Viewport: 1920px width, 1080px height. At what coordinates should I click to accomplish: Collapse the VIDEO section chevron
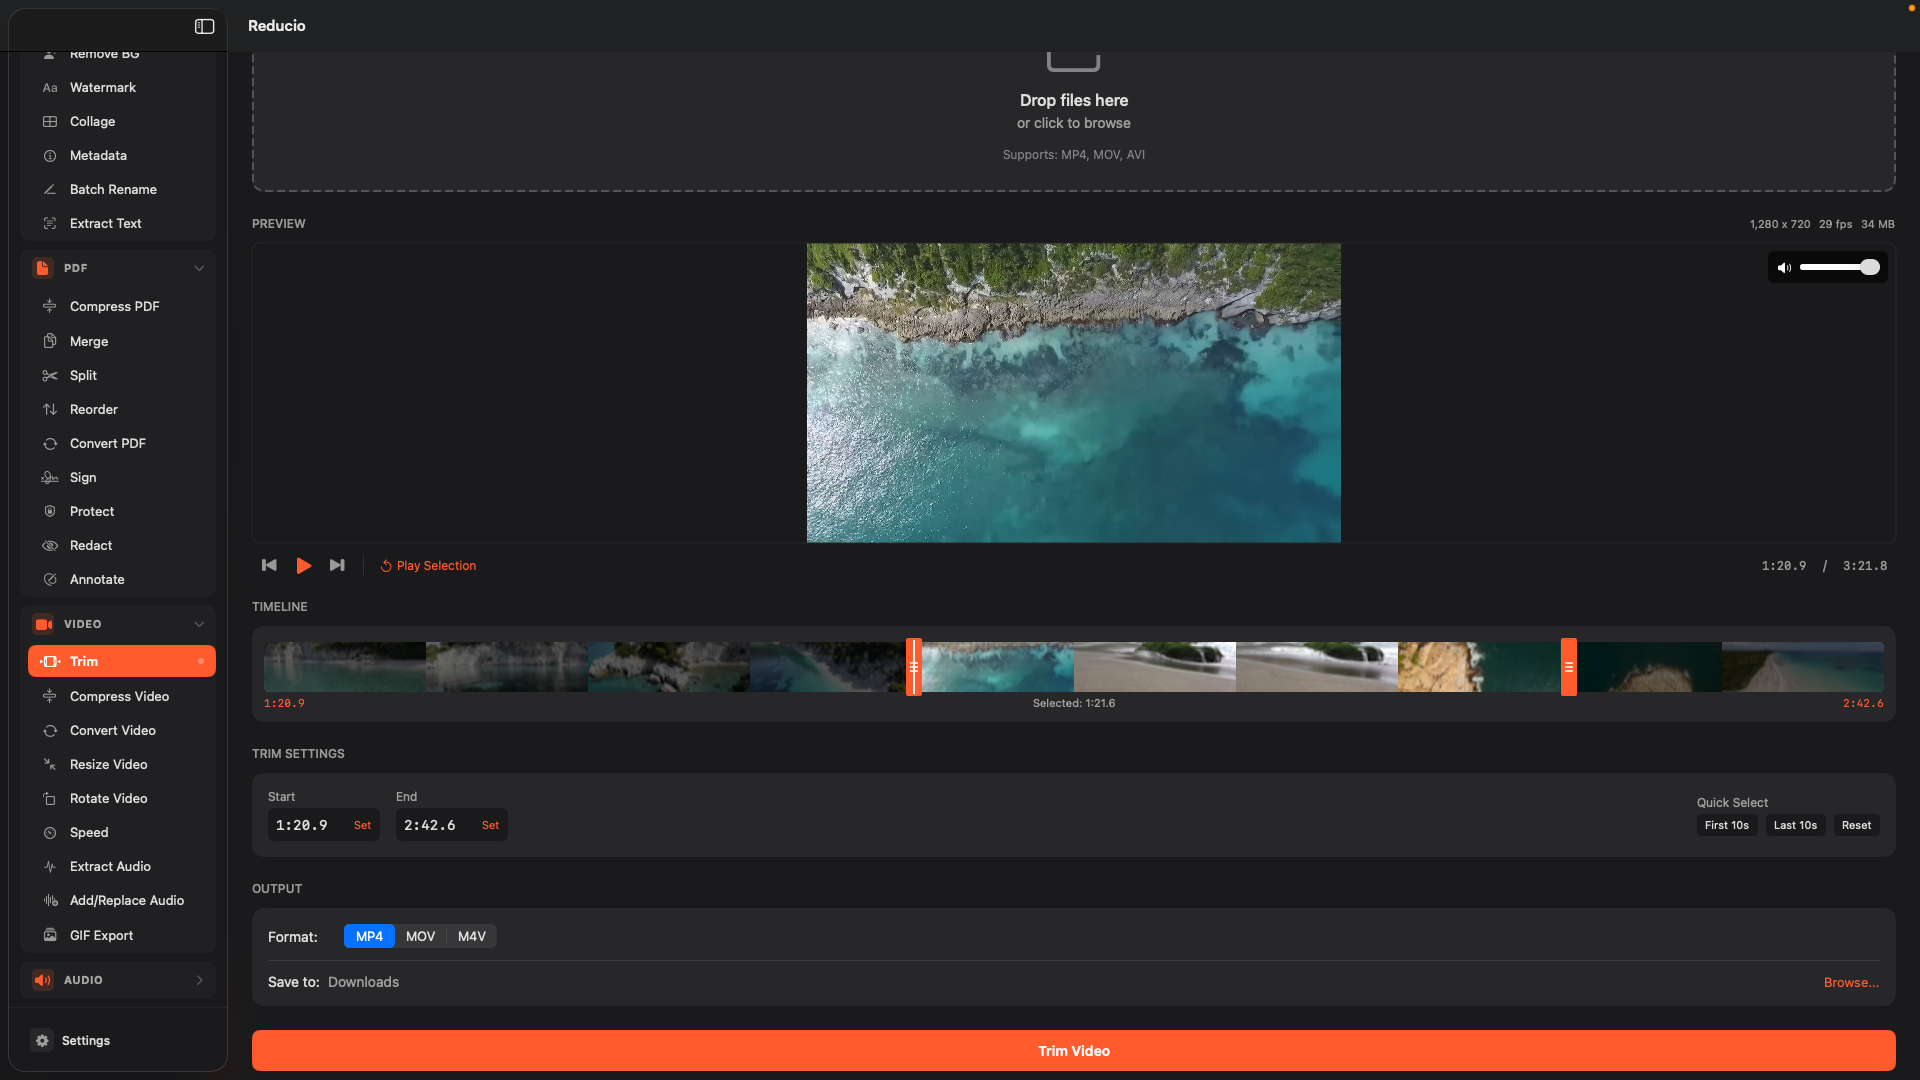click(199, 624)
